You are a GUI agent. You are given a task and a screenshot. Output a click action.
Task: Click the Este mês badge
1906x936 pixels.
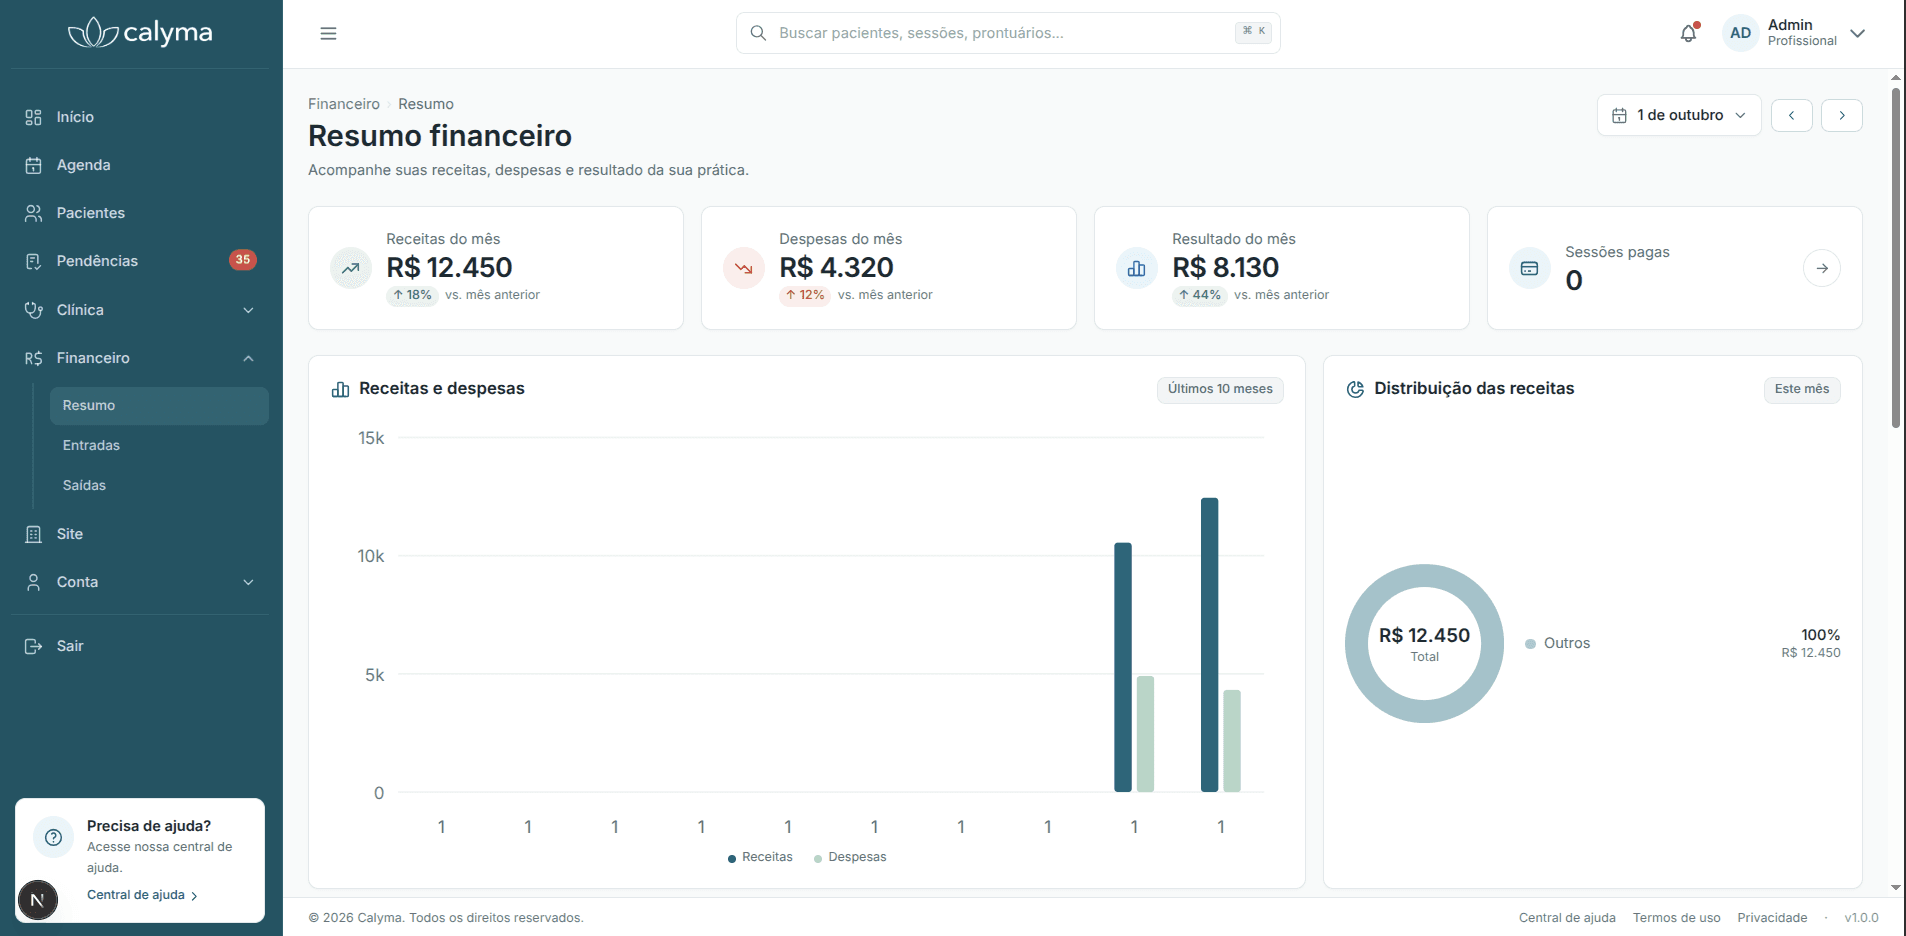click(1802, 389)
